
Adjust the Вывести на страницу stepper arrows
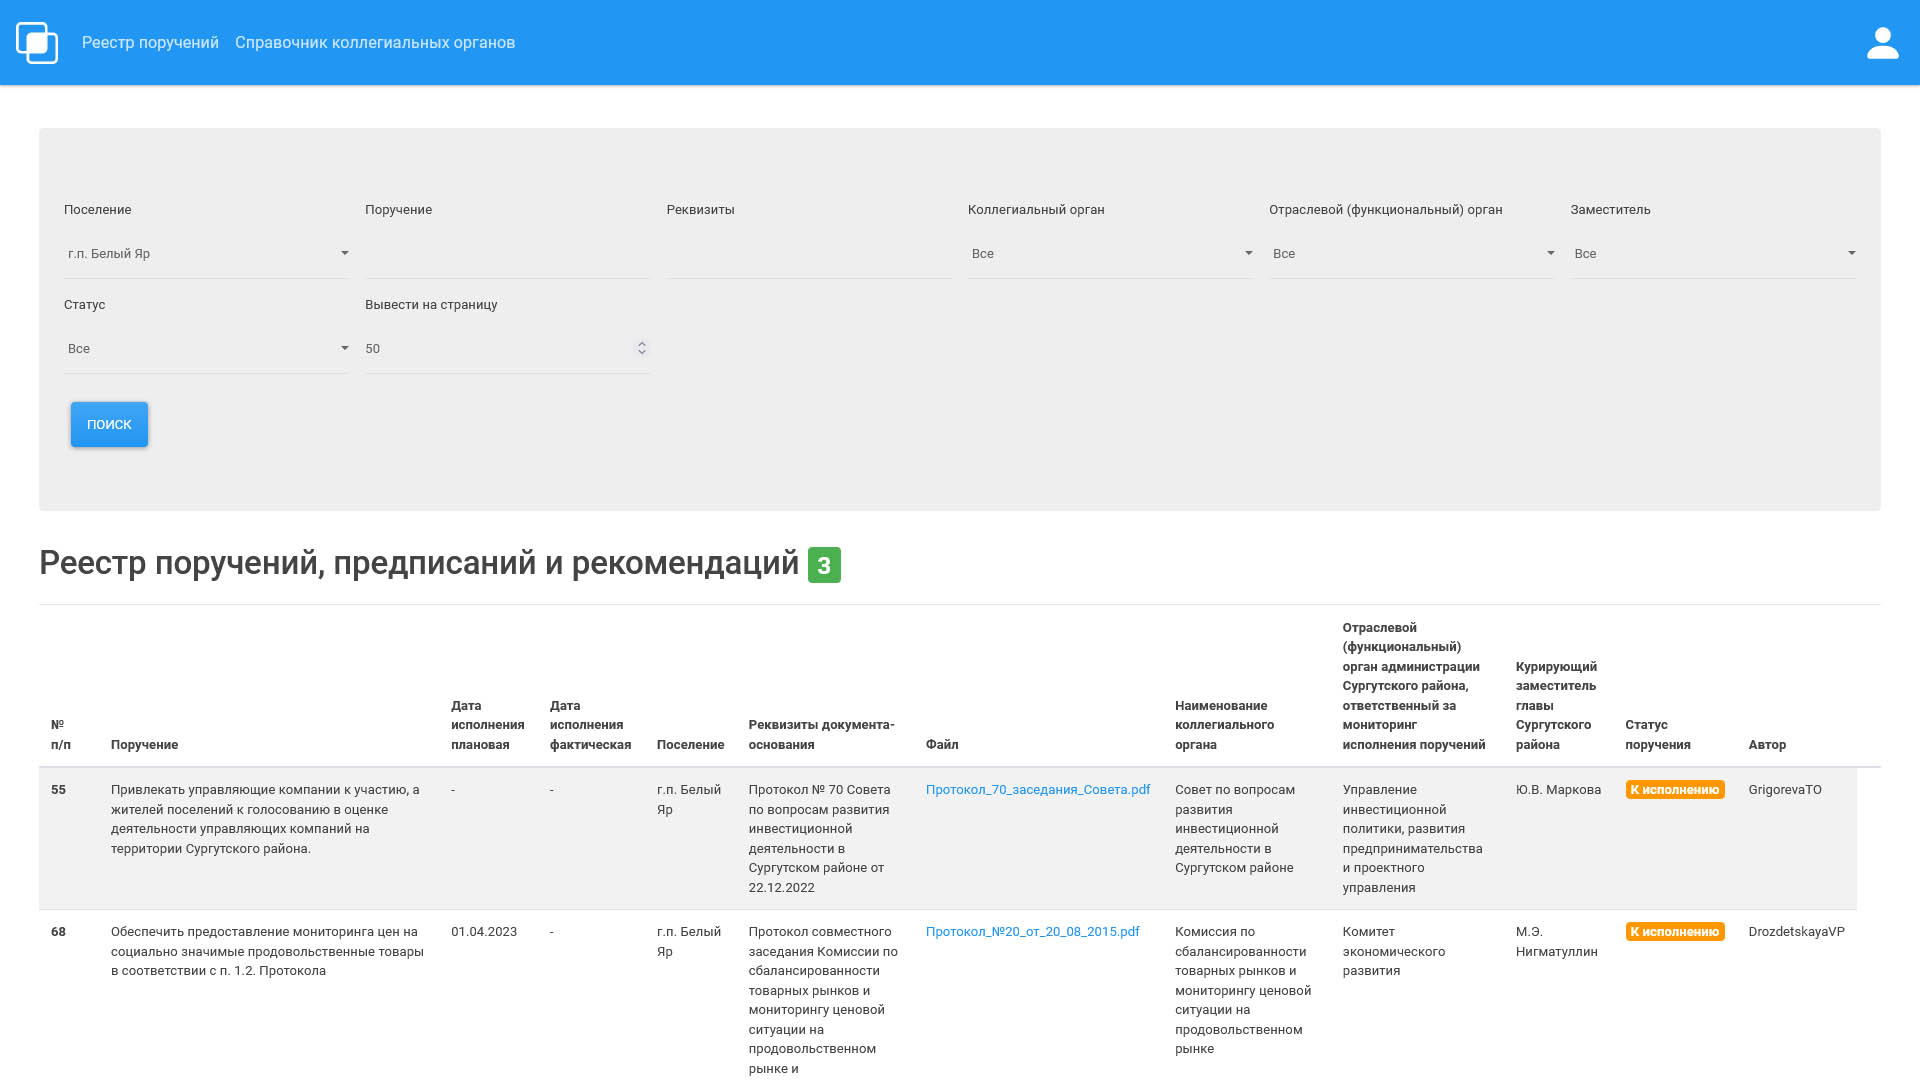coord(642,348)
